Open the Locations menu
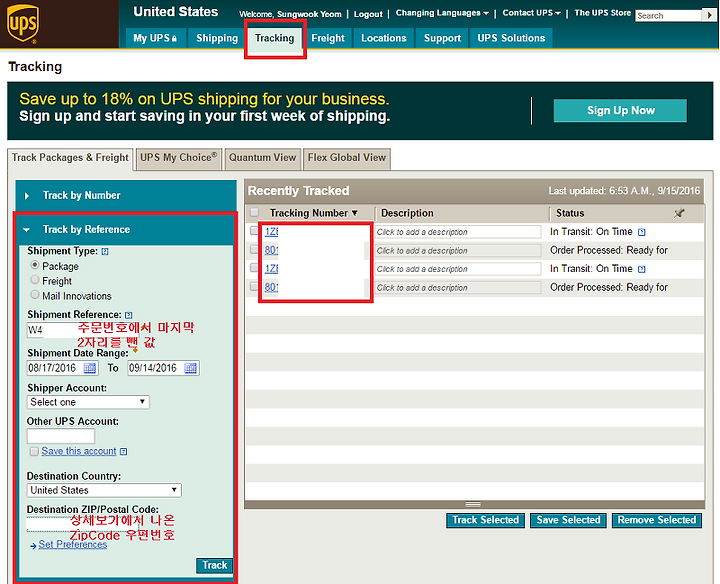This screenshot has width=720, height=584. tap(383, 38)
